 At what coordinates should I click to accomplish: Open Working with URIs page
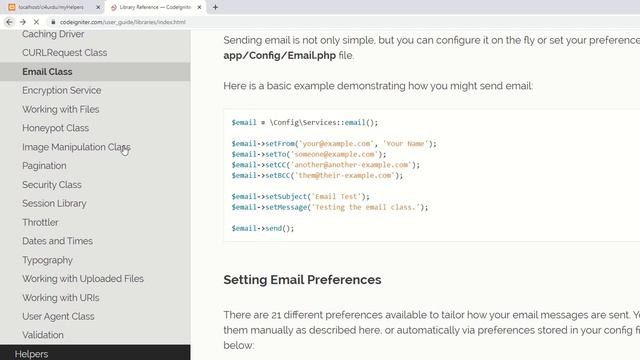point(60,298)
